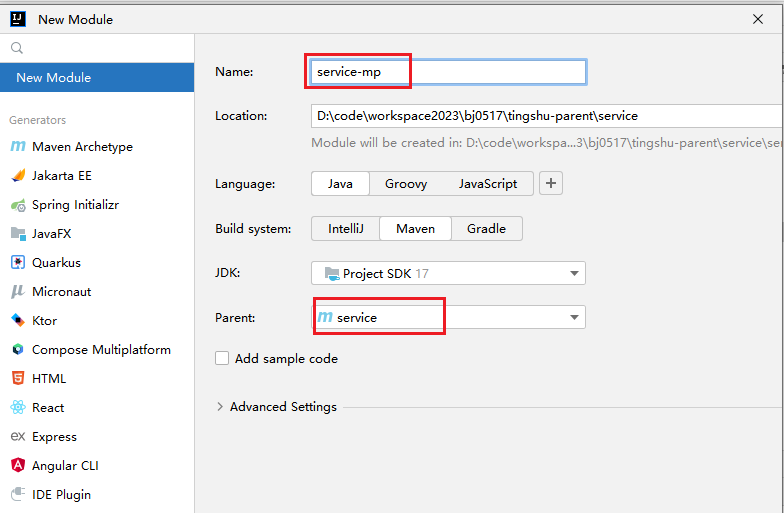The height and width of the screenshot is (513, 784).
Task: Click the IntelliJ IDEA logo in title bar
Action: [x=18, y=19]
